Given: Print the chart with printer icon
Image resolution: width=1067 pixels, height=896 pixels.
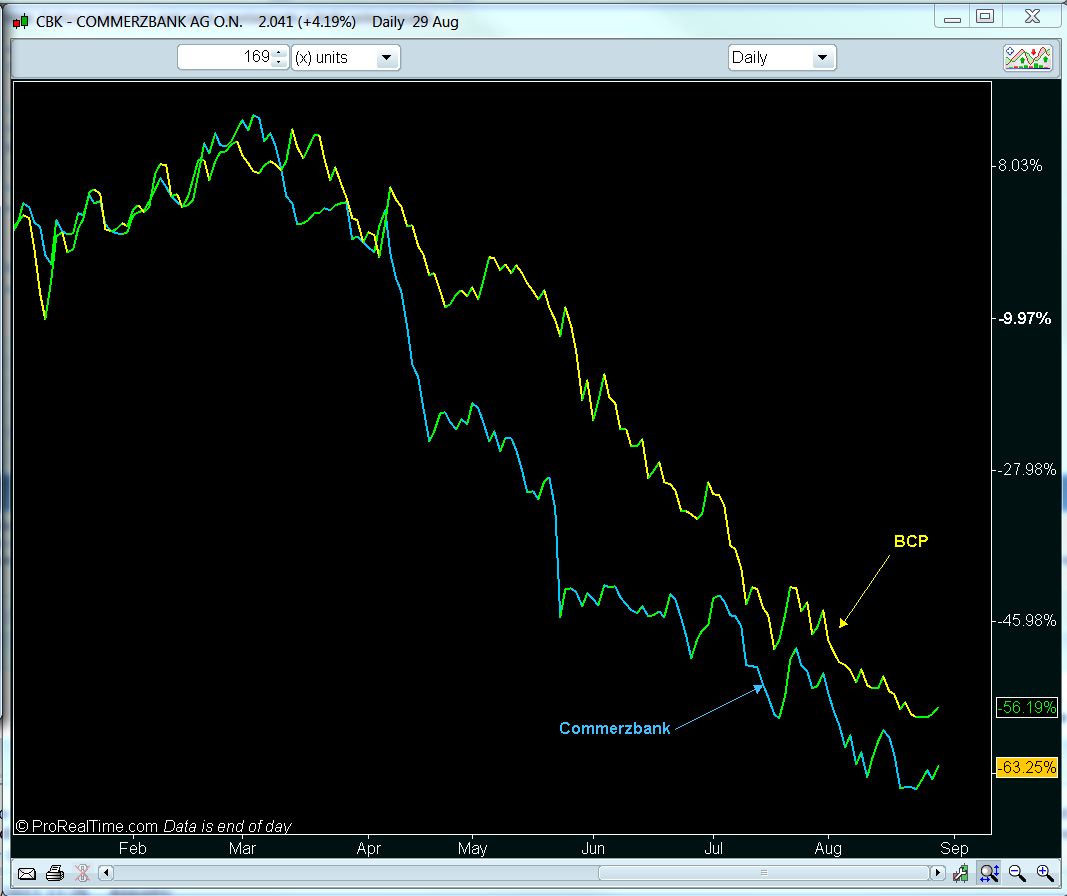Looking at the screenshot, I should point(54,873).
